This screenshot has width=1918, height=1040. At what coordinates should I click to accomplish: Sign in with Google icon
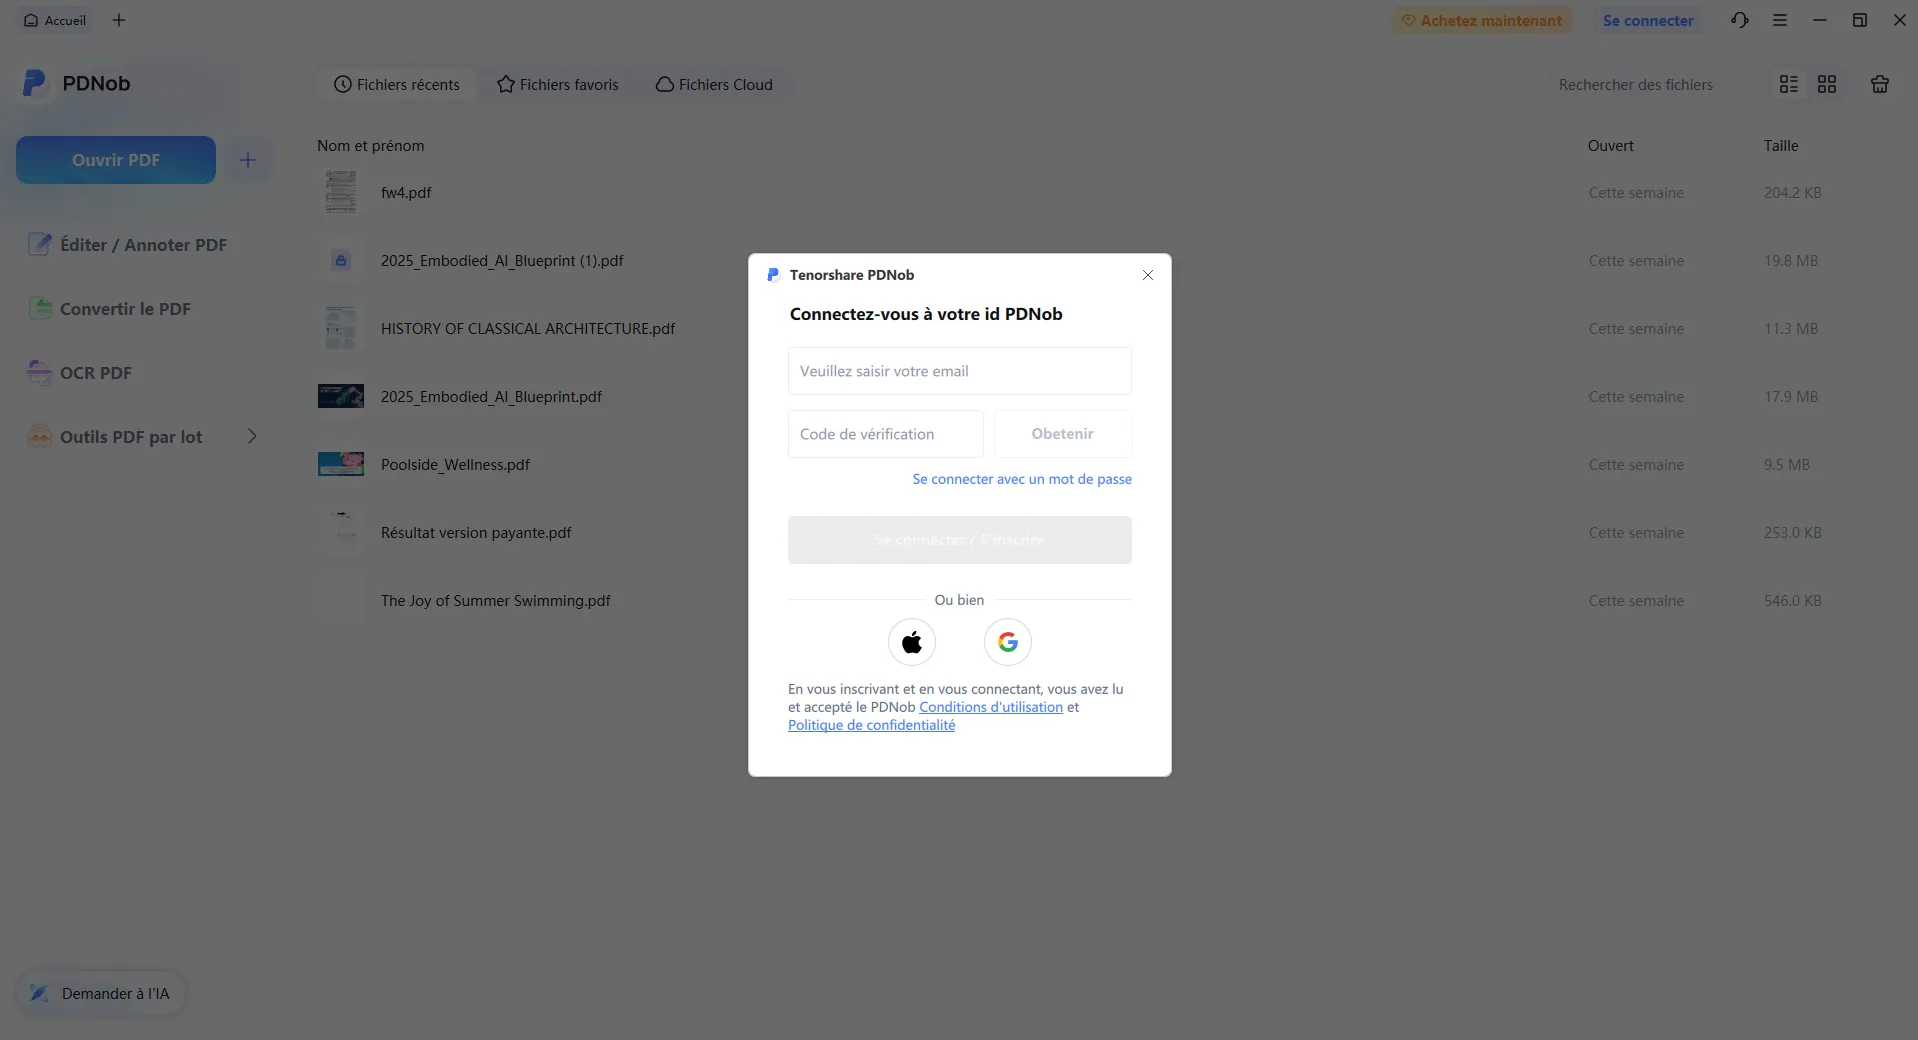point(1007,642)
